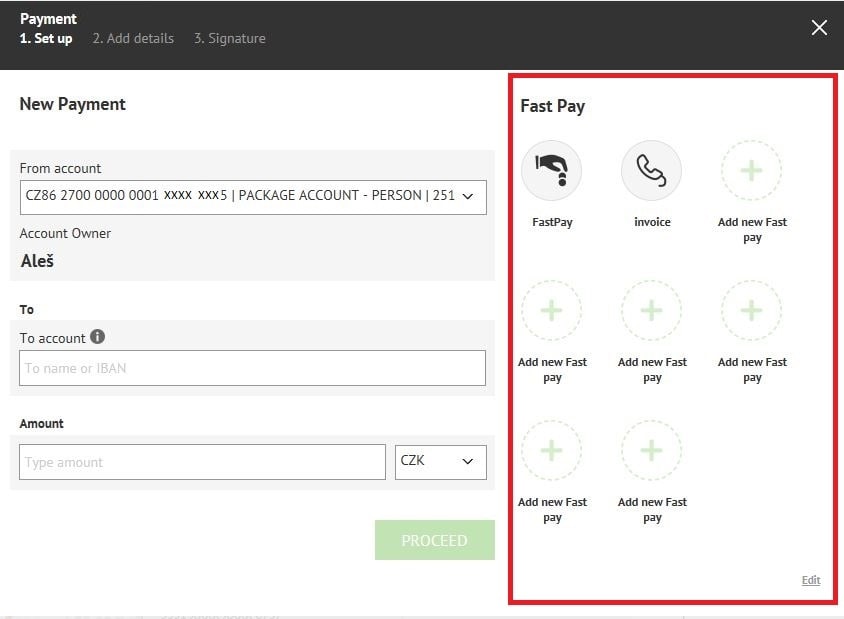The width and height of the screenshot is (844, 619).
Task: Add new Fast pay via plus beside invoice
Action: (x=751, y=171)
